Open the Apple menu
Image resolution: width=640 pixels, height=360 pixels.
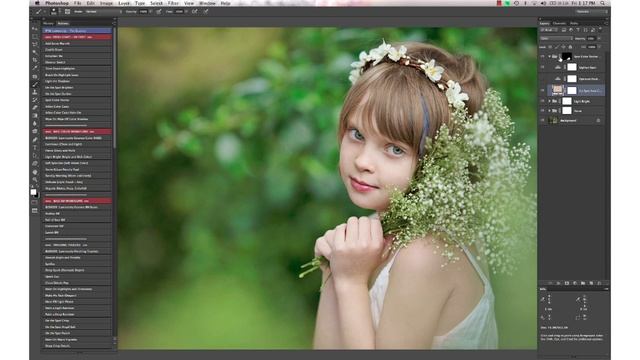click(38, 3)
